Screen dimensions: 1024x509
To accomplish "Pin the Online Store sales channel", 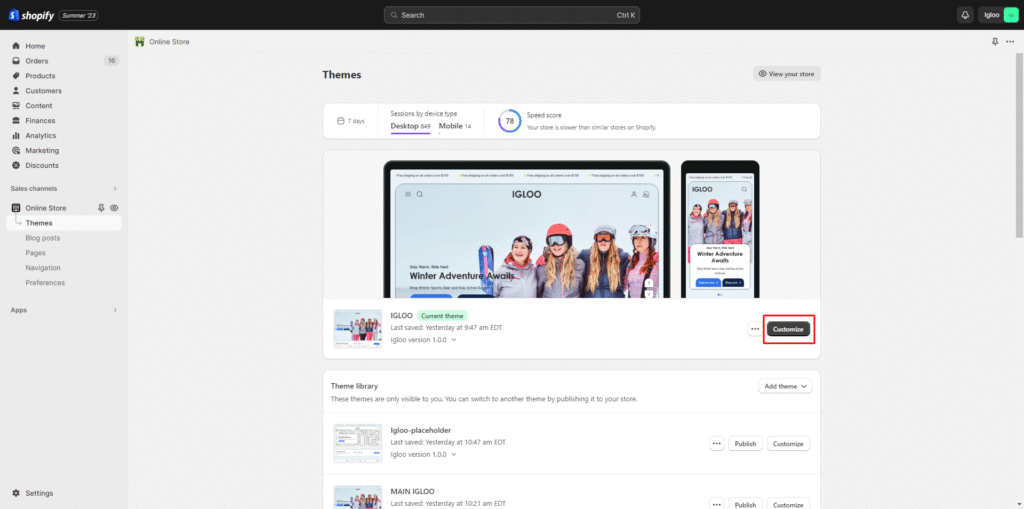I will pos(101,208).
